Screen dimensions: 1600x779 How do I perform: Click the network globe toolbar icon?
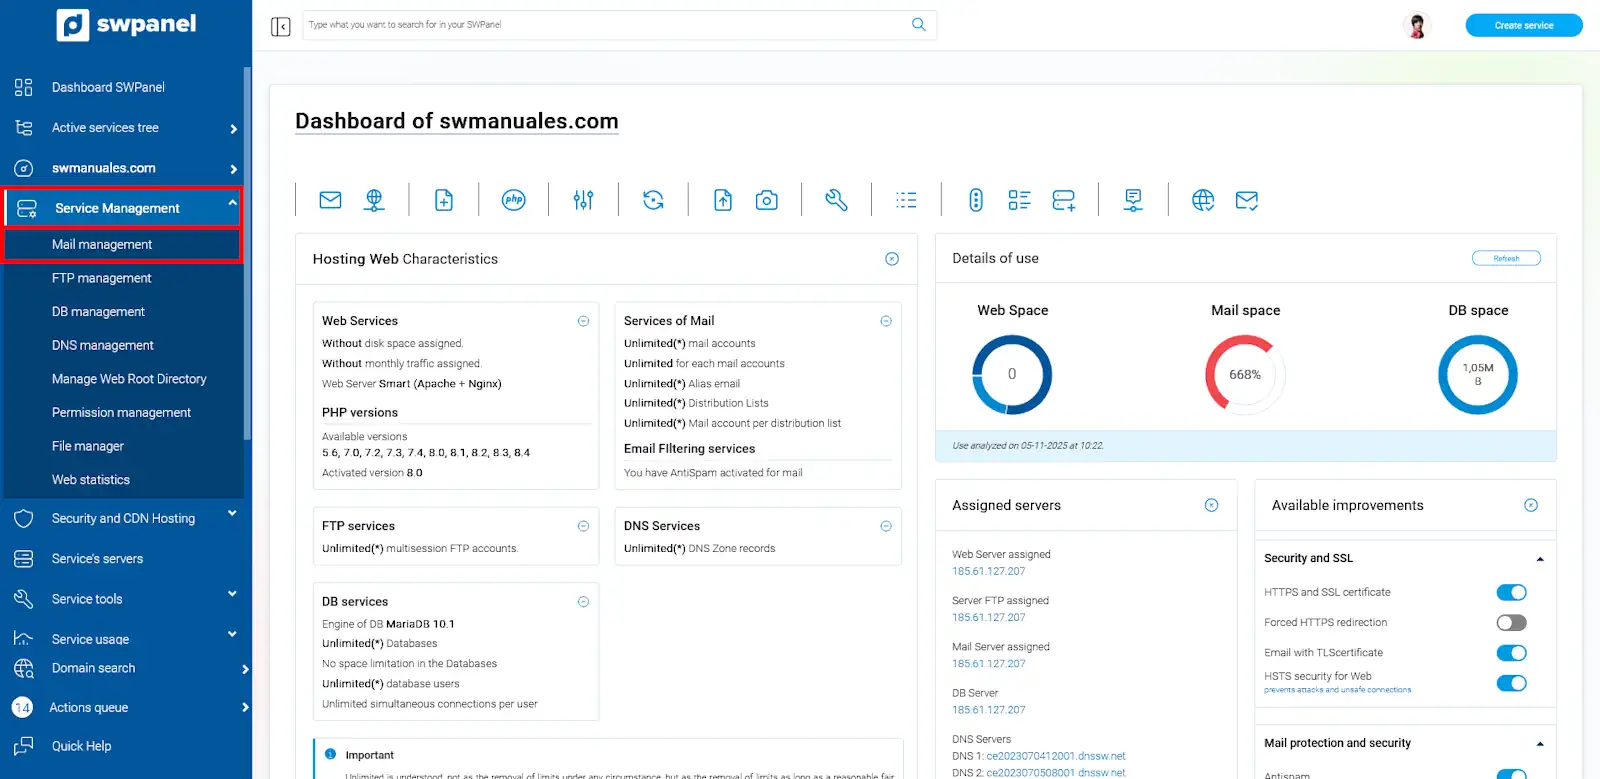(x=374, y=200)
